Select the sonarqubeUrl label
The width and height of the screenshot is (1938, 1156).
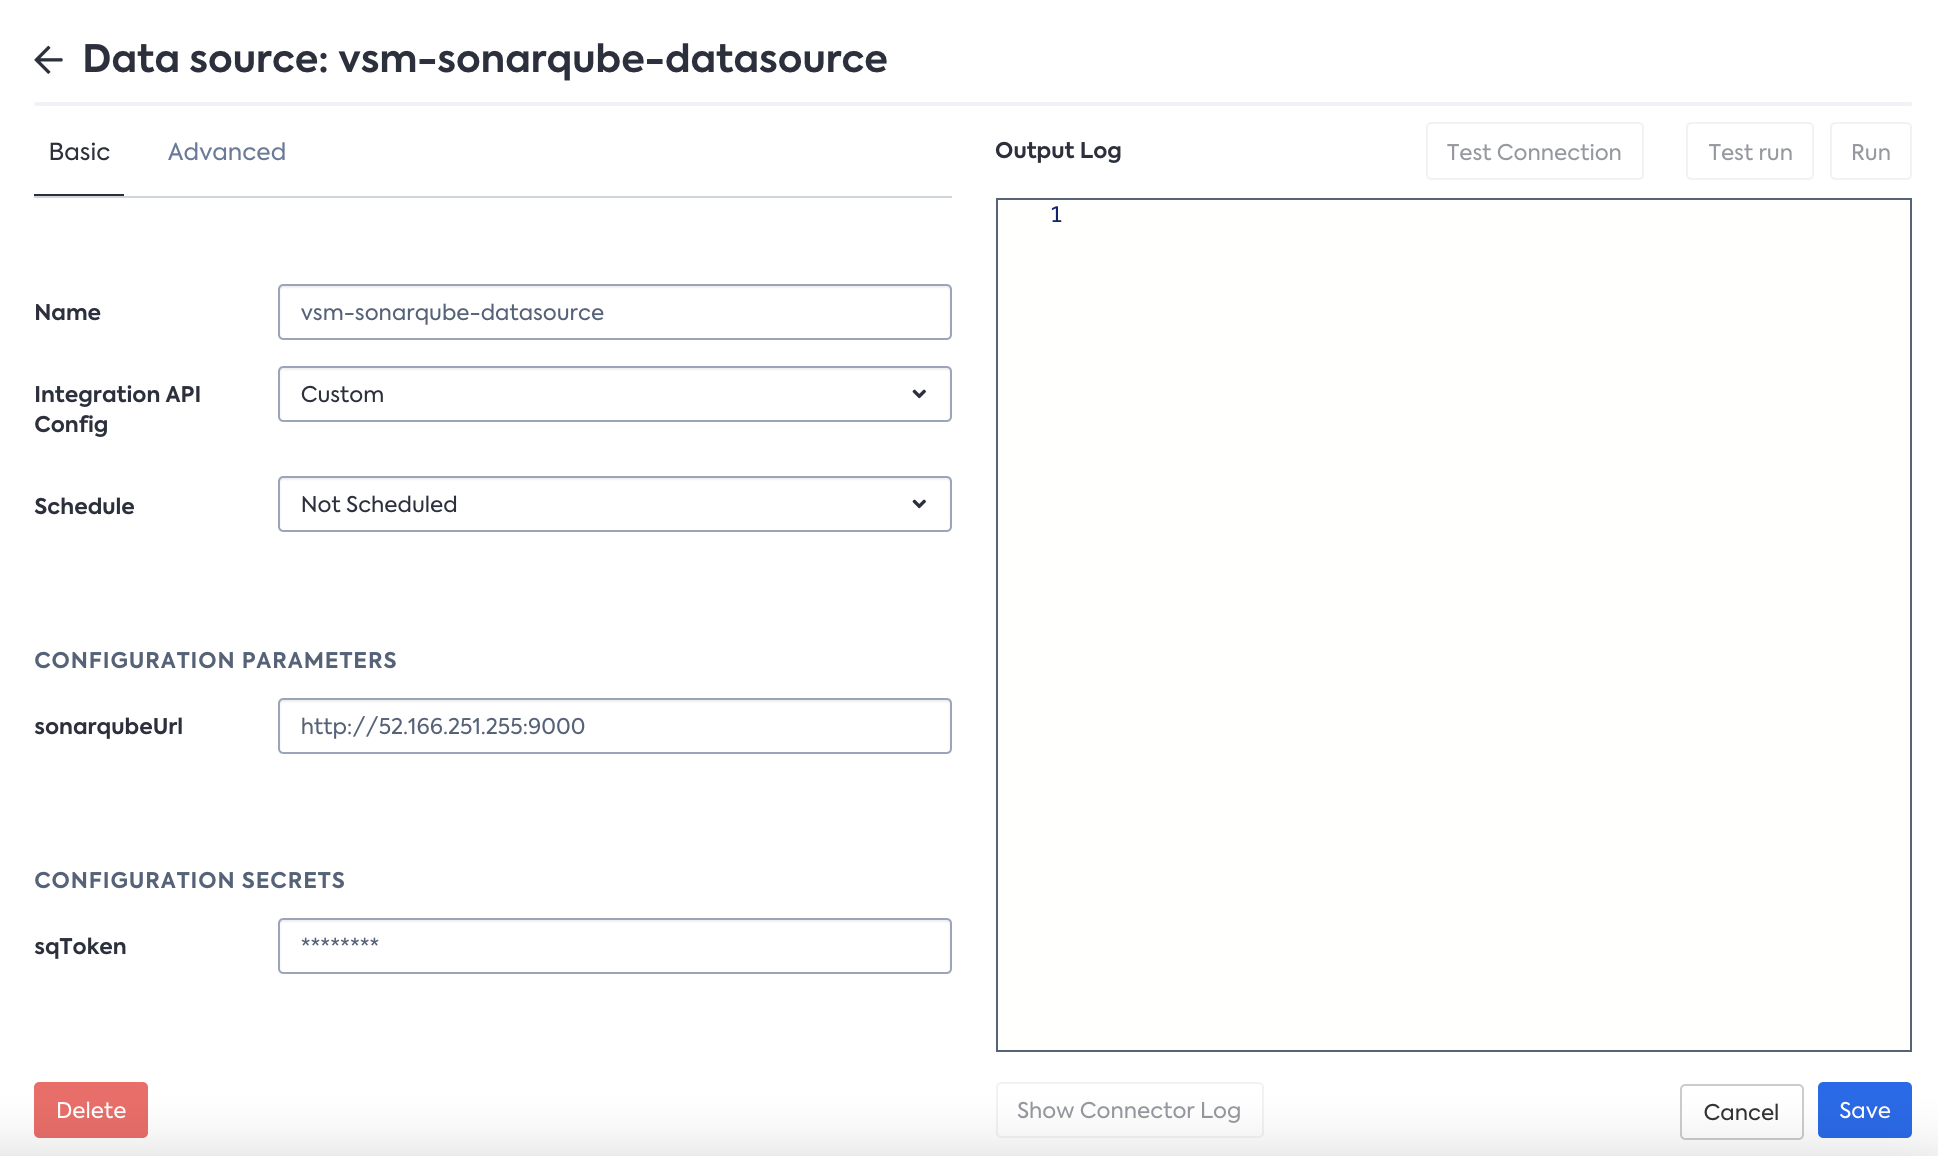point(108,726)
